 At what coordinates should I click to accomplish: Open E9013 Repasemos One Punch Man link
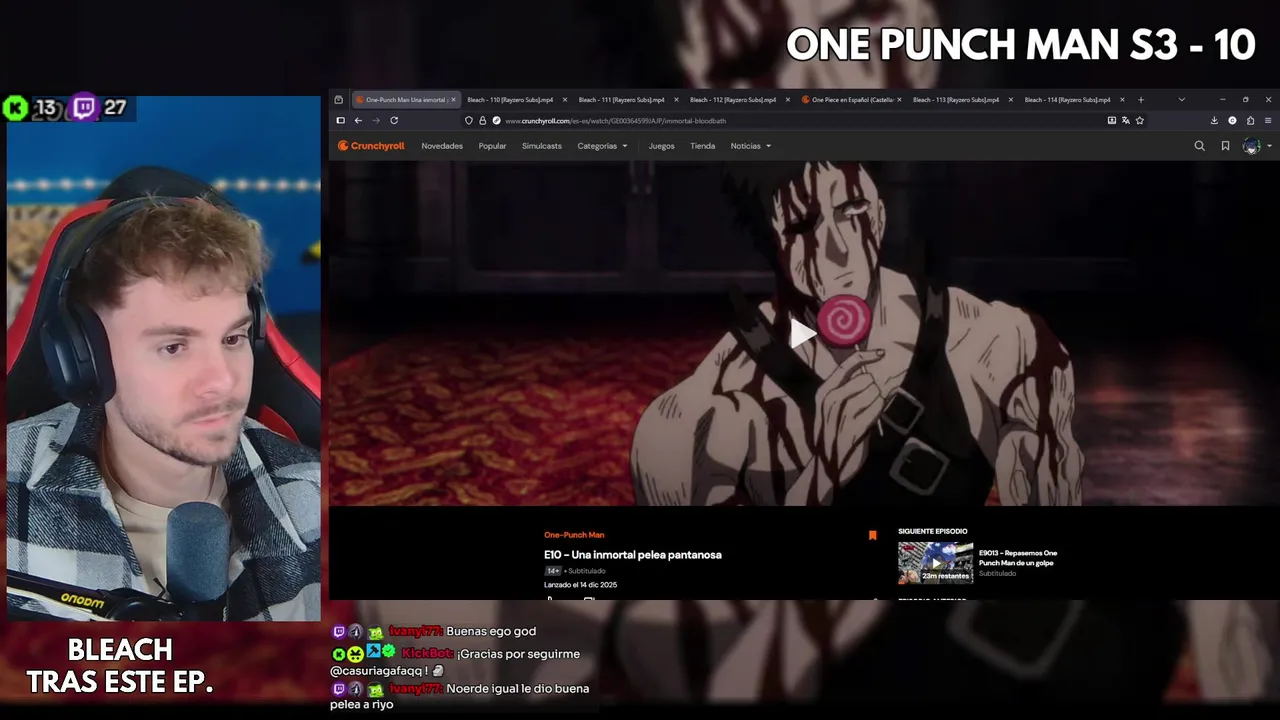pos(1018,558)
